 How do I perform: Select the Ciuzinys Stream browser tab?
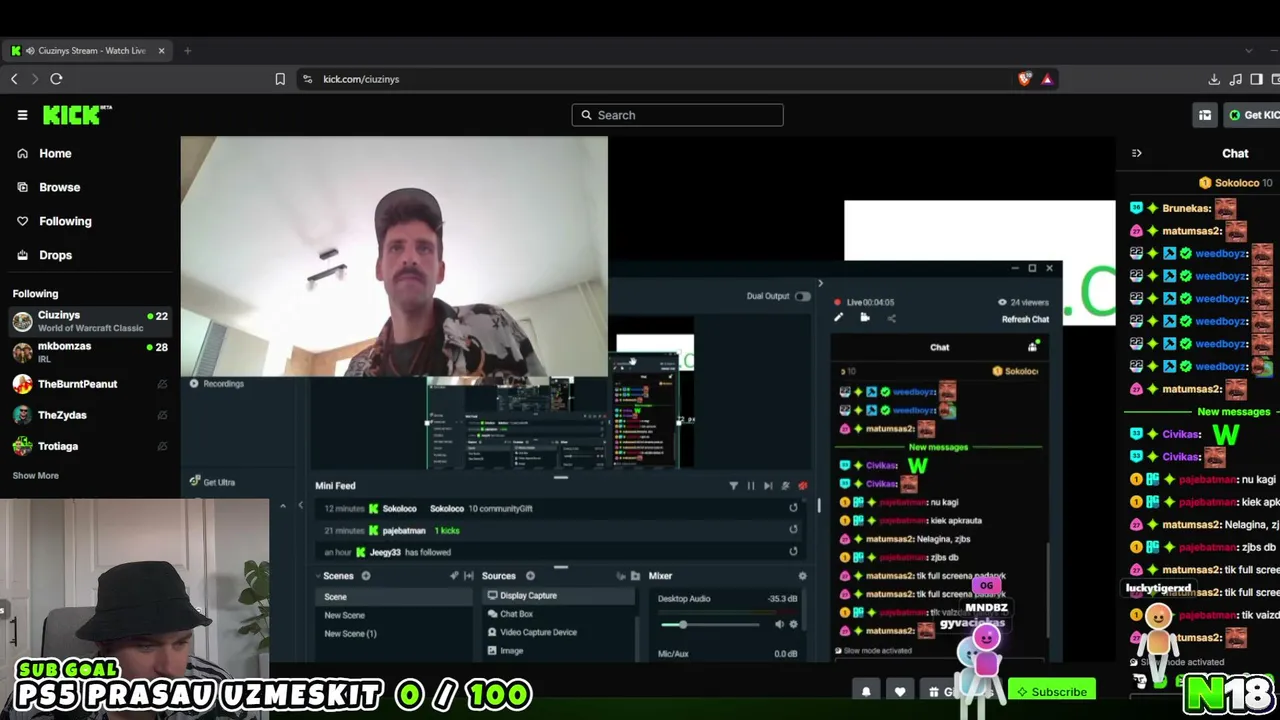[88, 51]
